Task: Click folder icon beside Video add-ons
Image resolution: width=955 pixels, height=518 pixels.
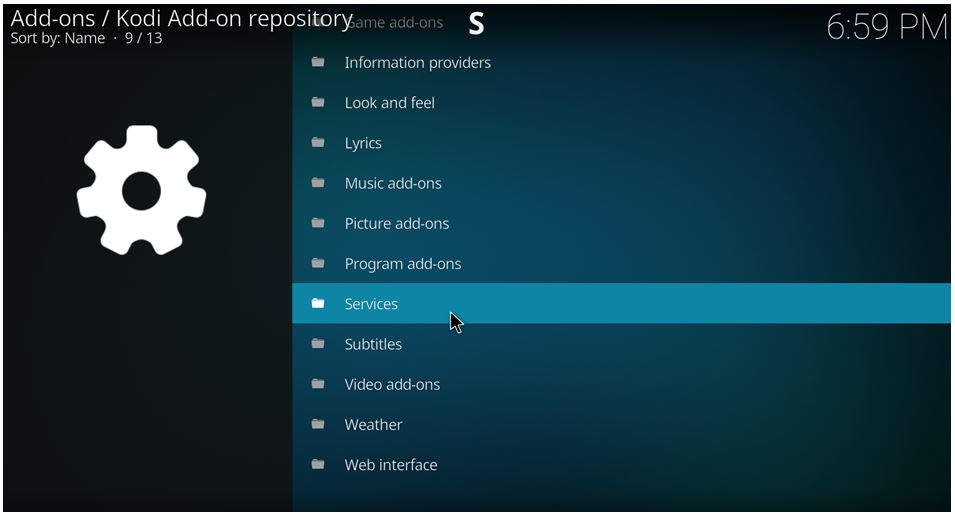Action: [318, 383]
